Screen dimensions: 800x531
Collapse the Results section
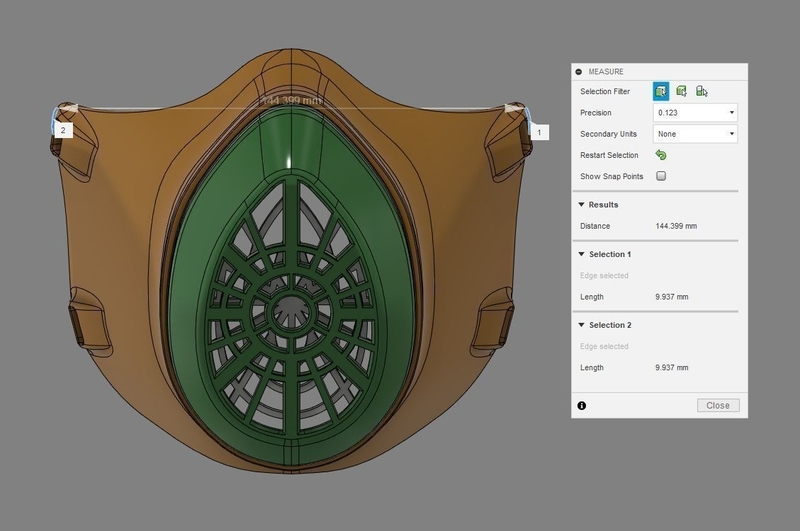[582, 205]
